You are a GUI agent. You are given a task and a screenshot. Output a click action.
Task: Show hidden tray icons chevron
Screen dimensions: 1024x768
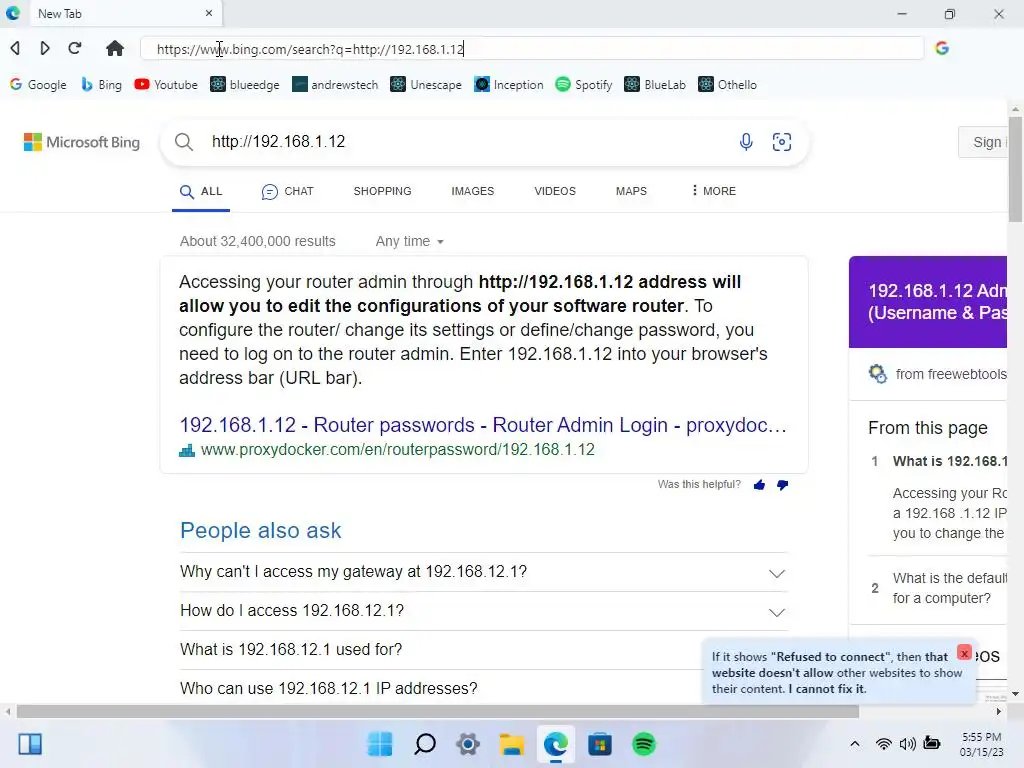point(854,744)
